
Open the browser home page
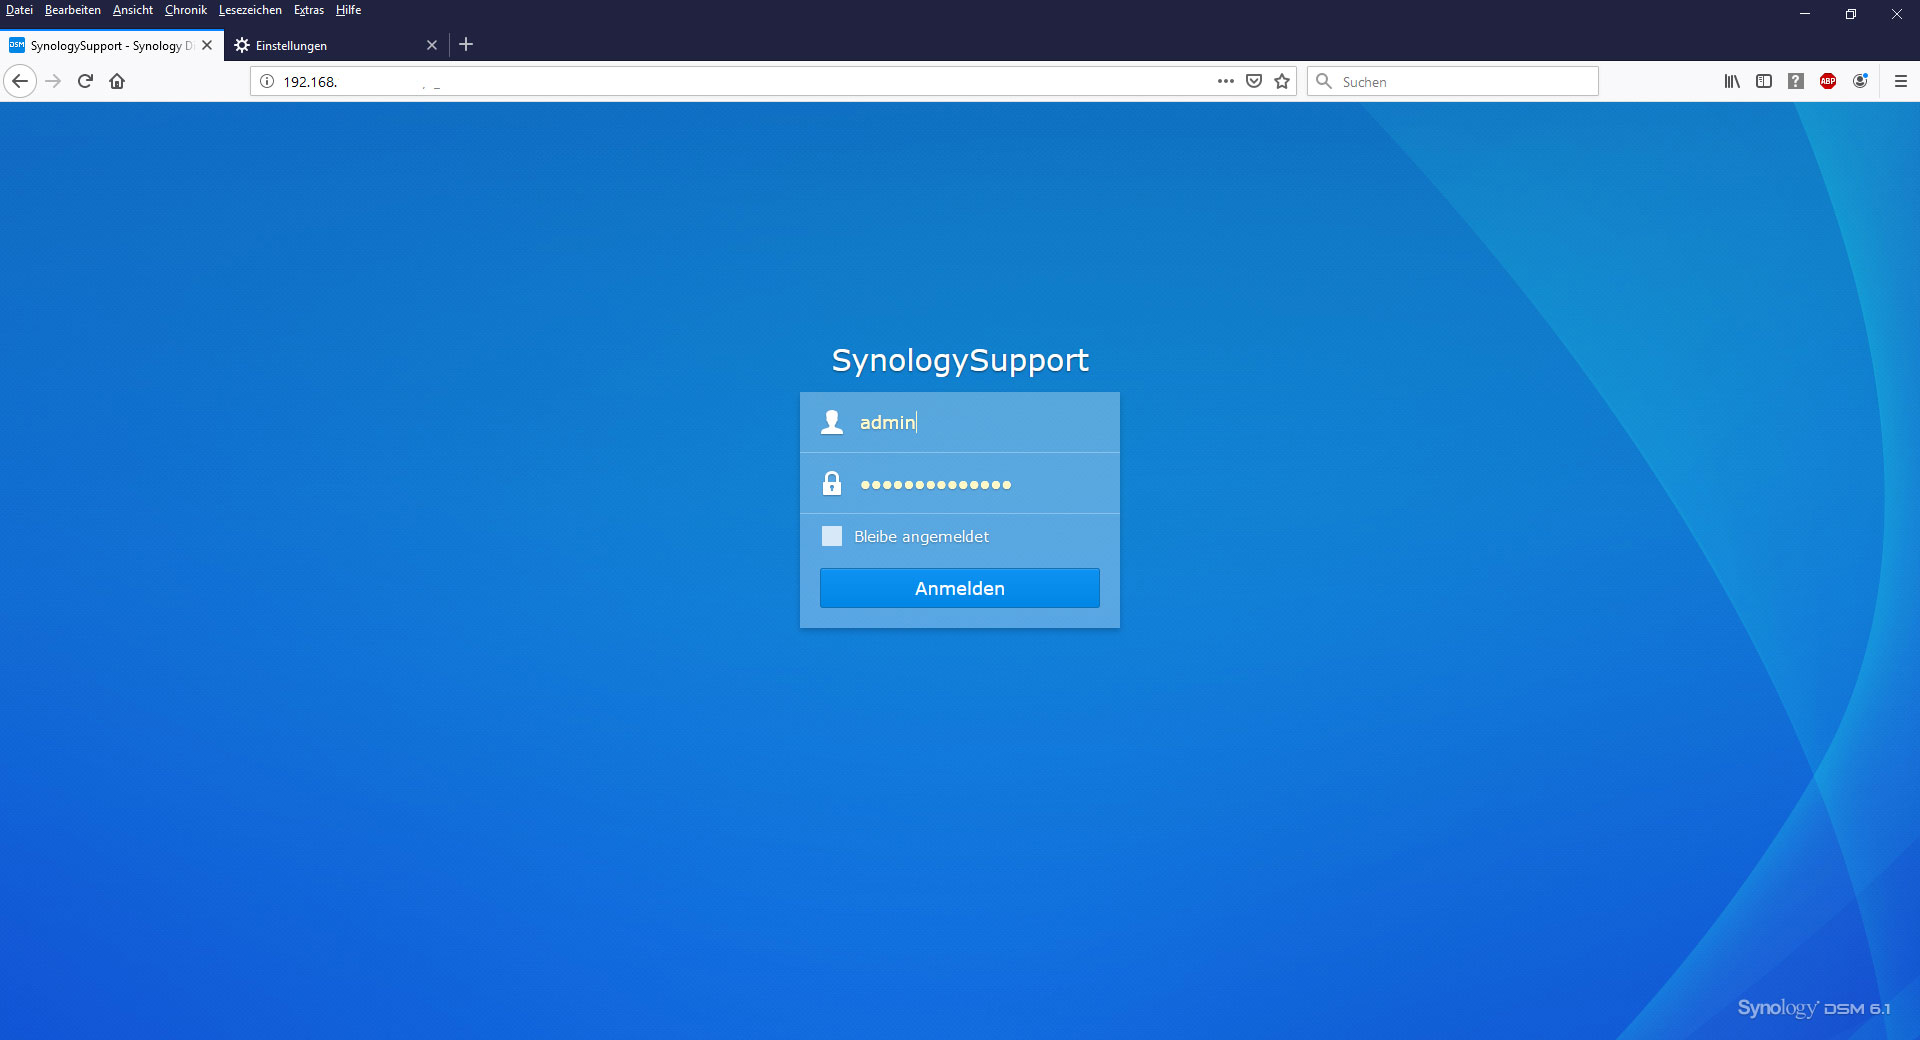click(x=117, y=81)
